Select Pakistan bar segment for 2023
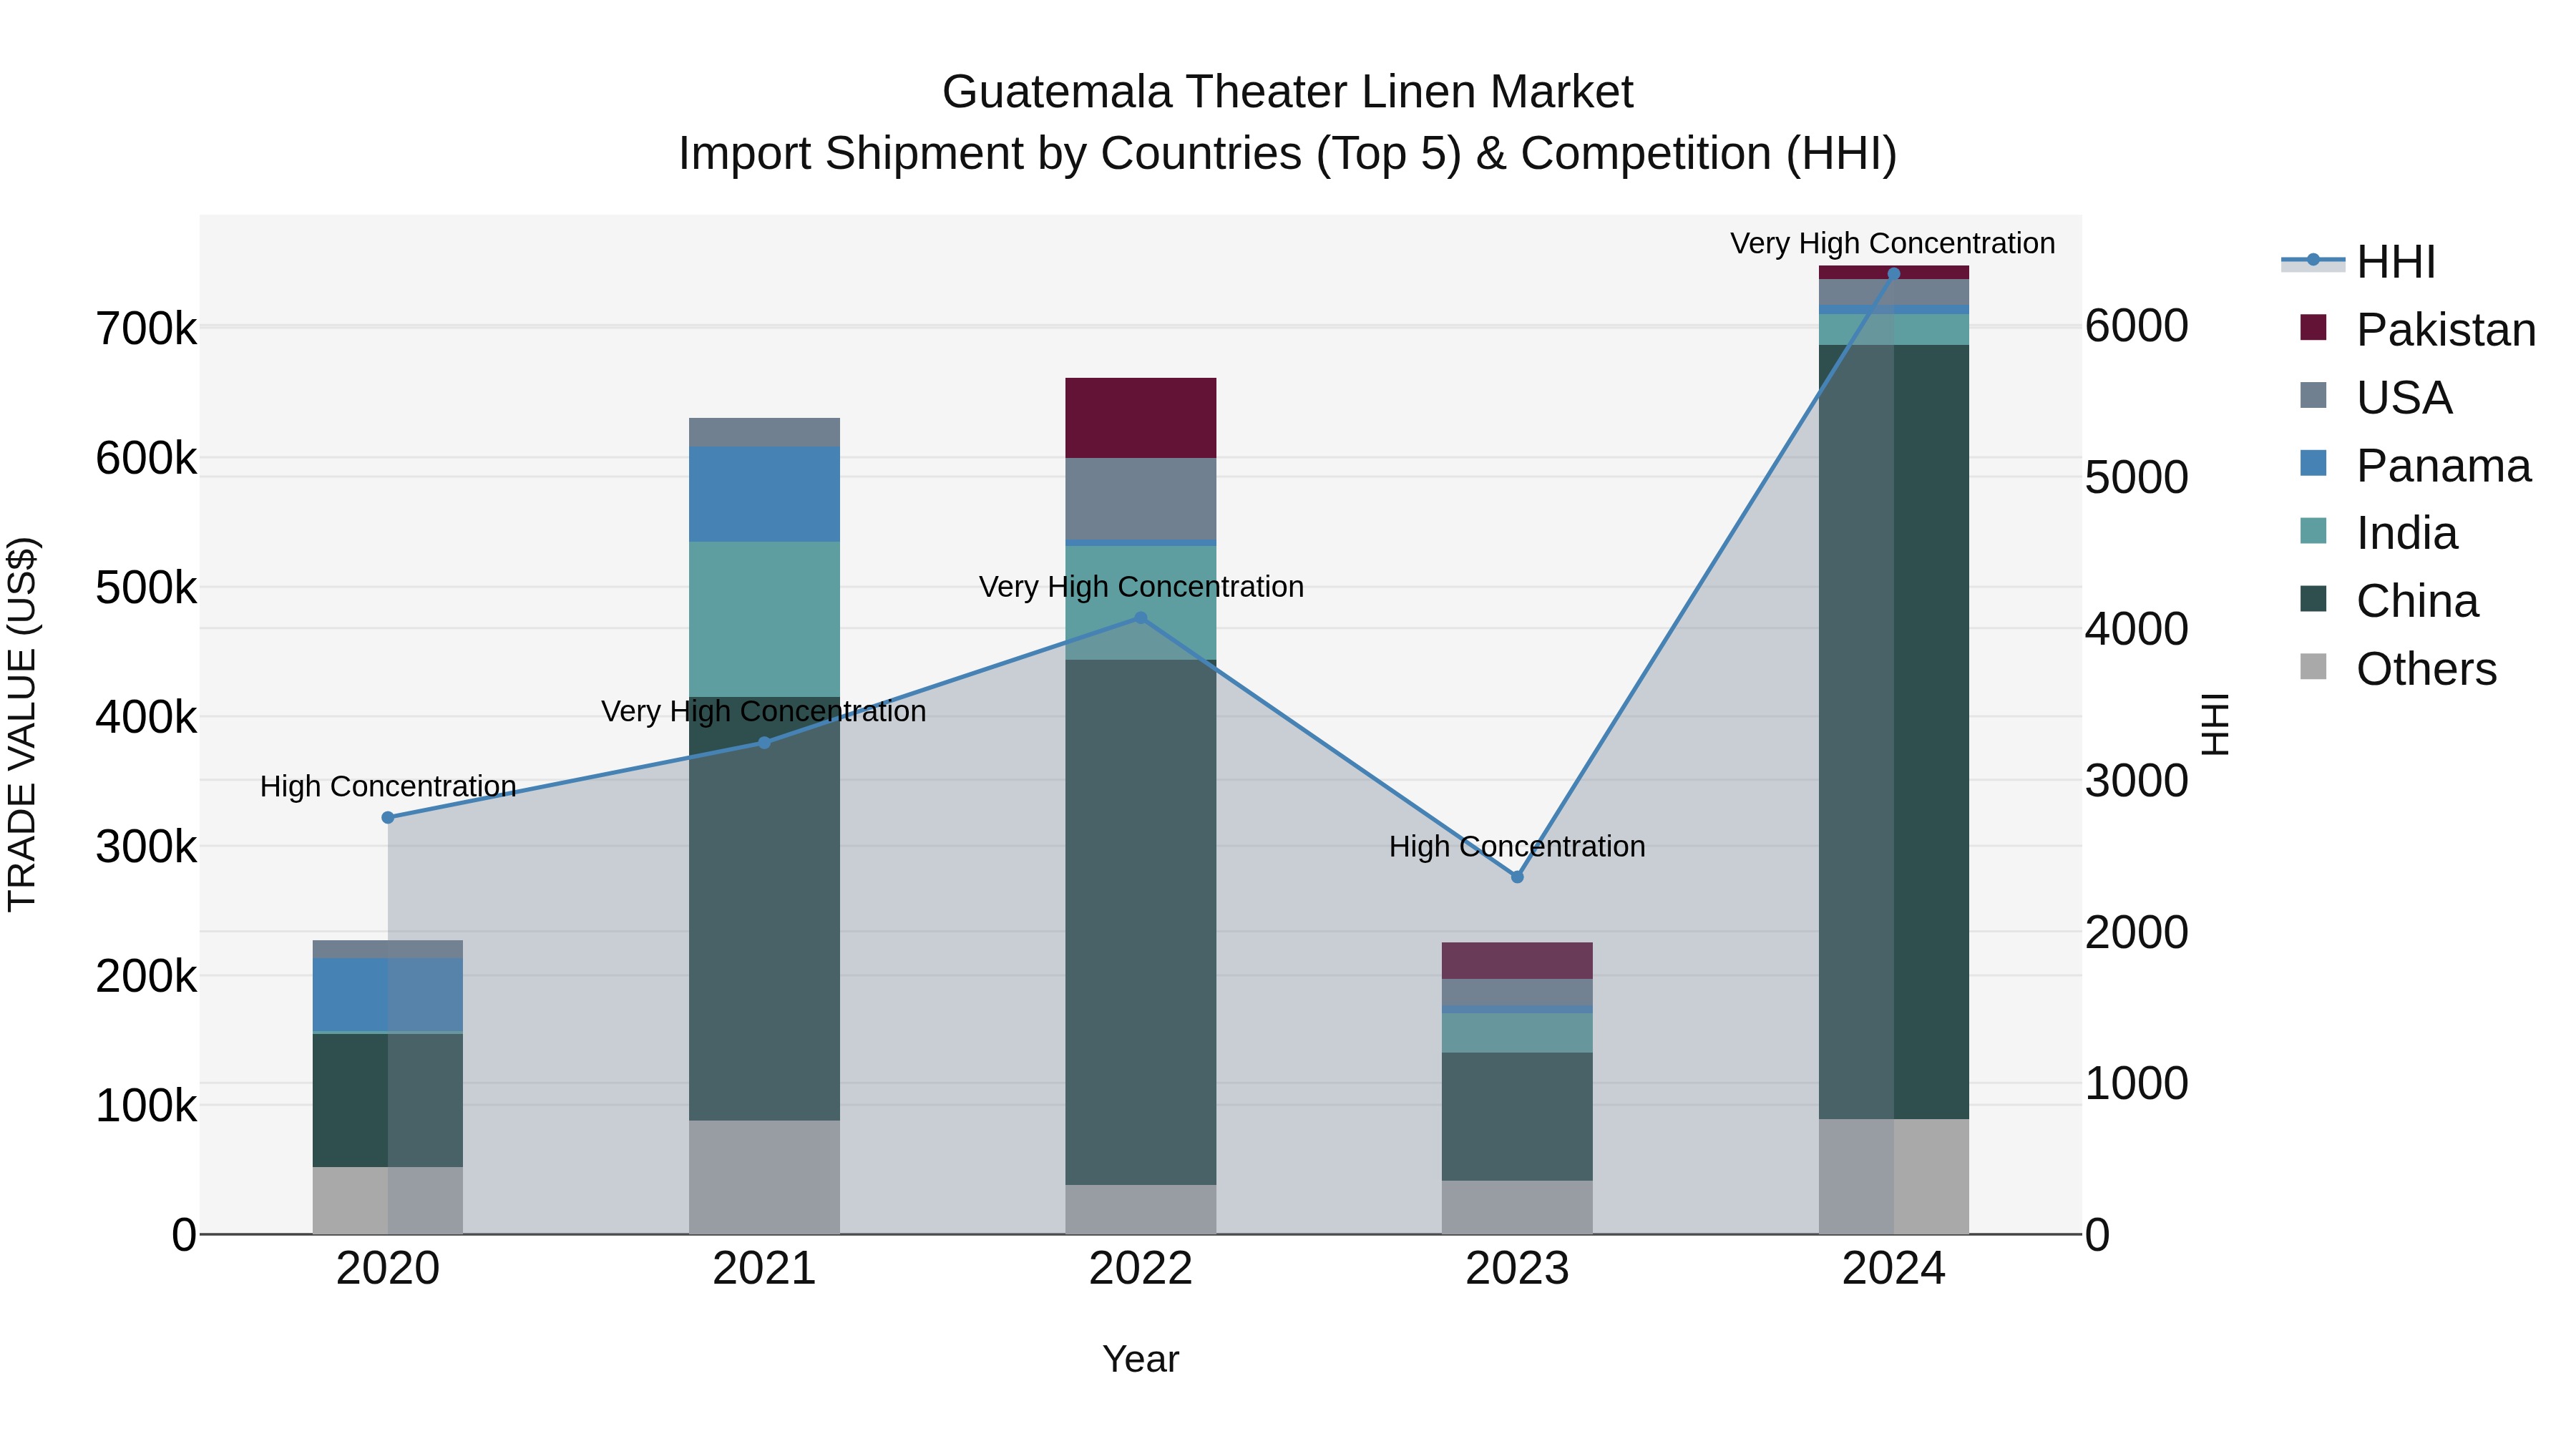Screen dimensions: 2576x1449 click(1517, 961)
